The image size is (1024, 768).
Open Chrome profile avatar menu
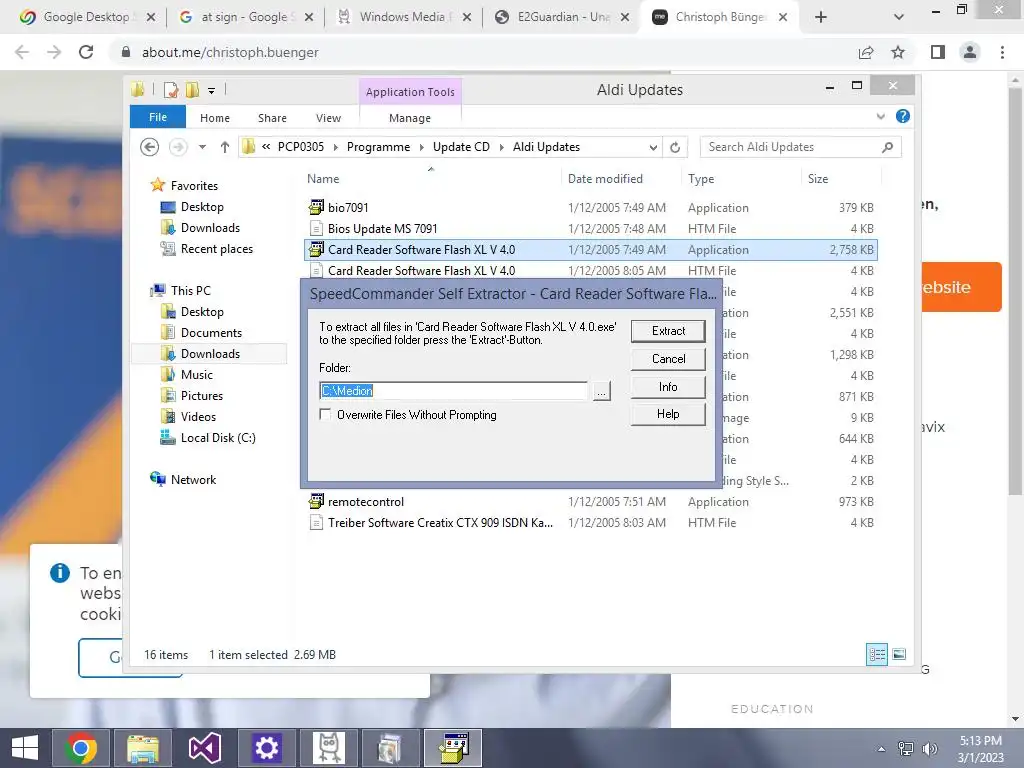[x=970, y=52]
